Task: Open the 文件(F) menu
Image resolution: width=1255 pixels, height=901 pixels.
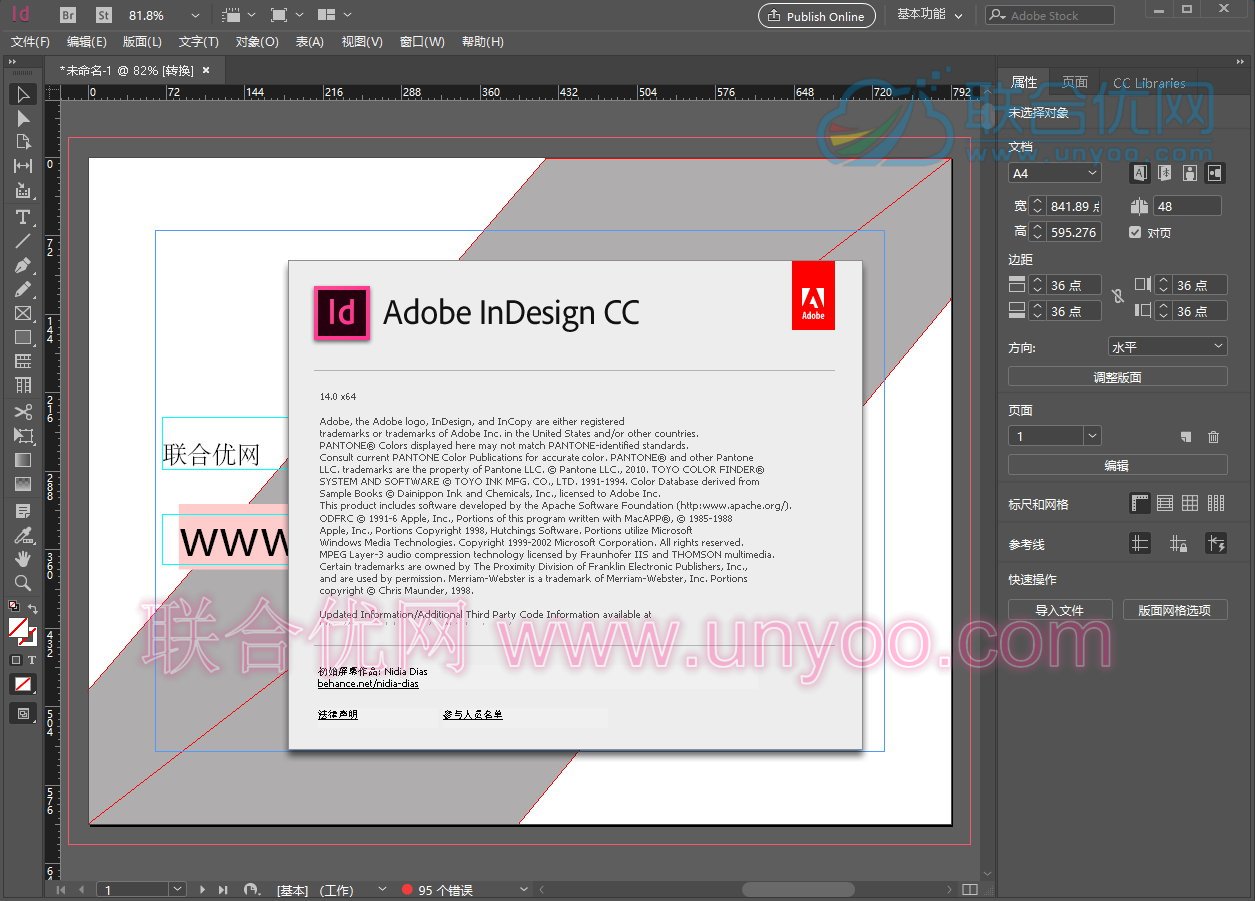Action: [x=30, y=42]
